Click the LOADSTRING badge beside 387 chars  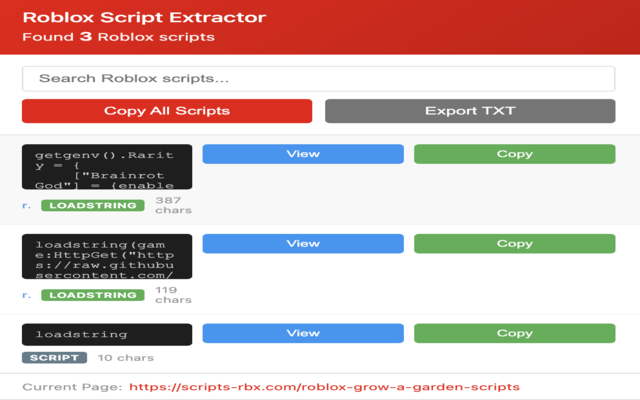(93, 205)
